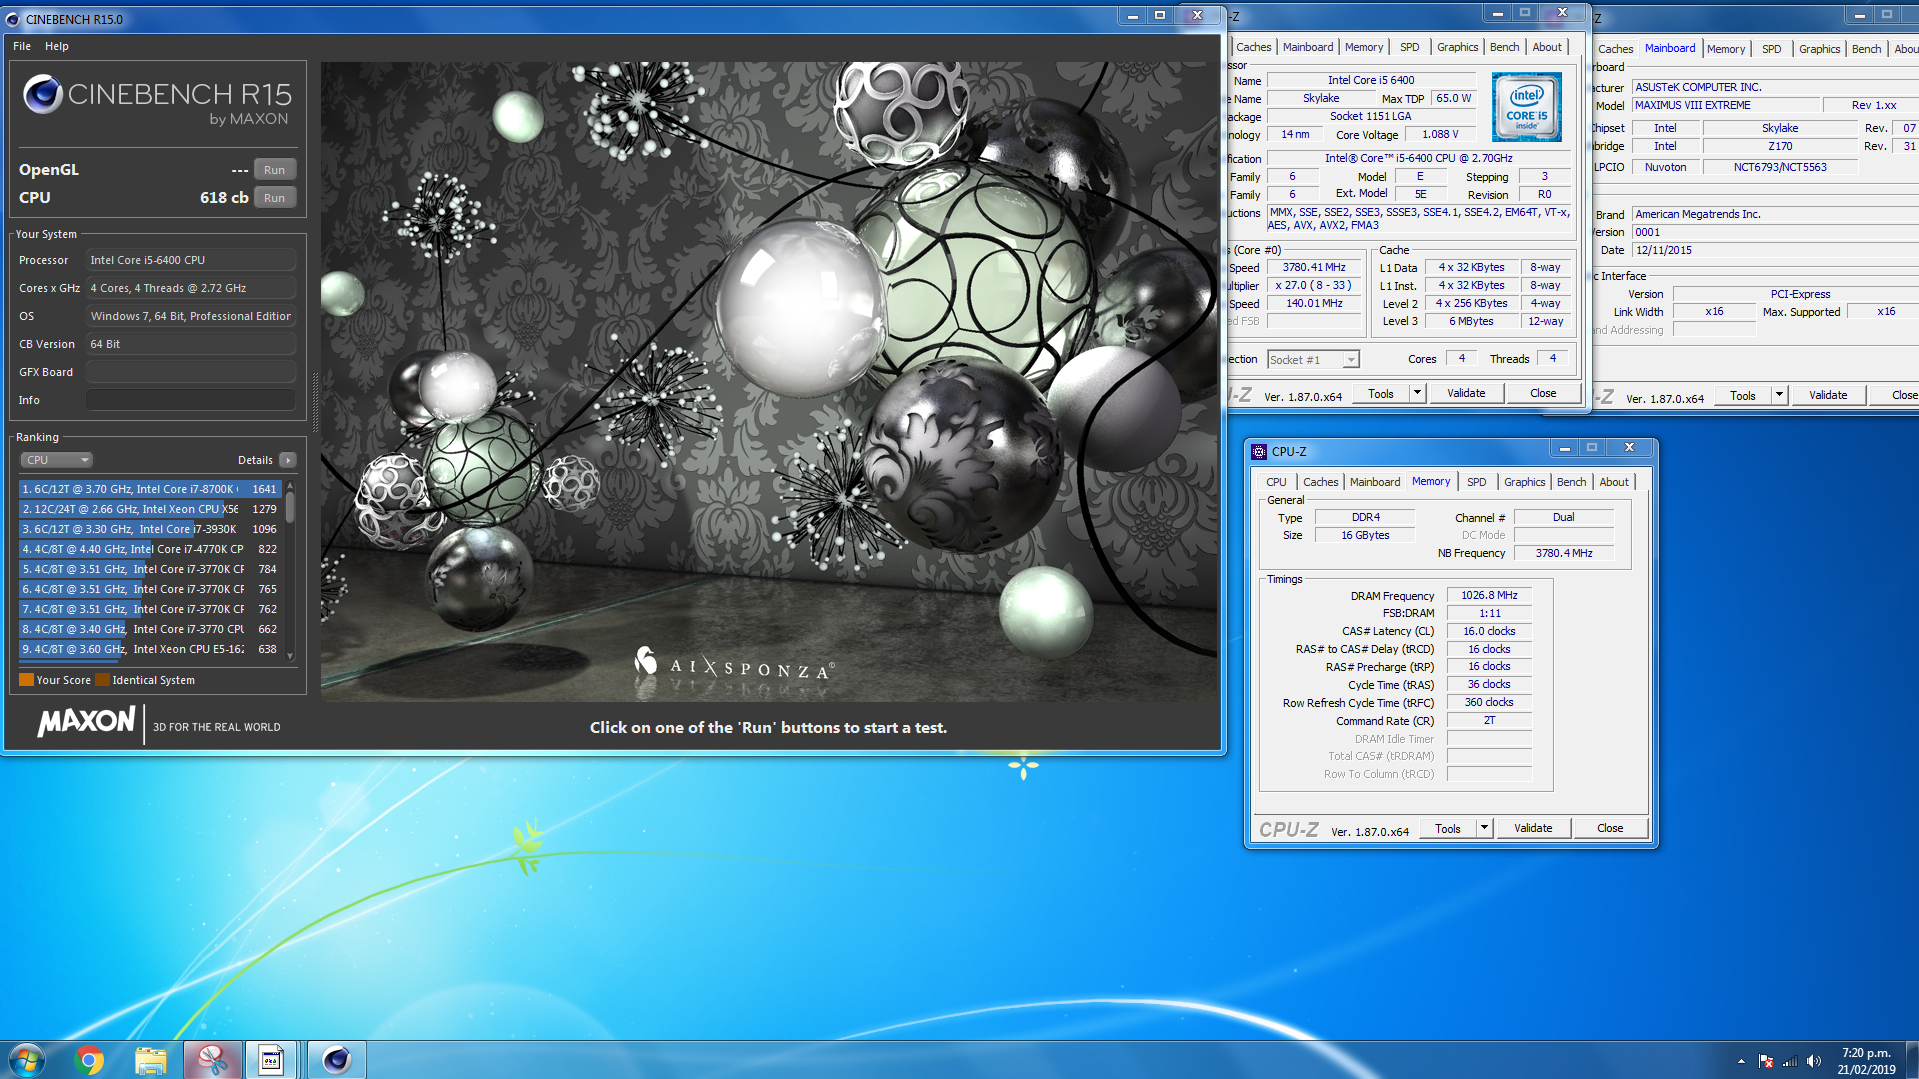Expand Tools dropdown arrow in Memory CPU-Z window
Screen dimensions: 1919x1079
coord(1485,828)
